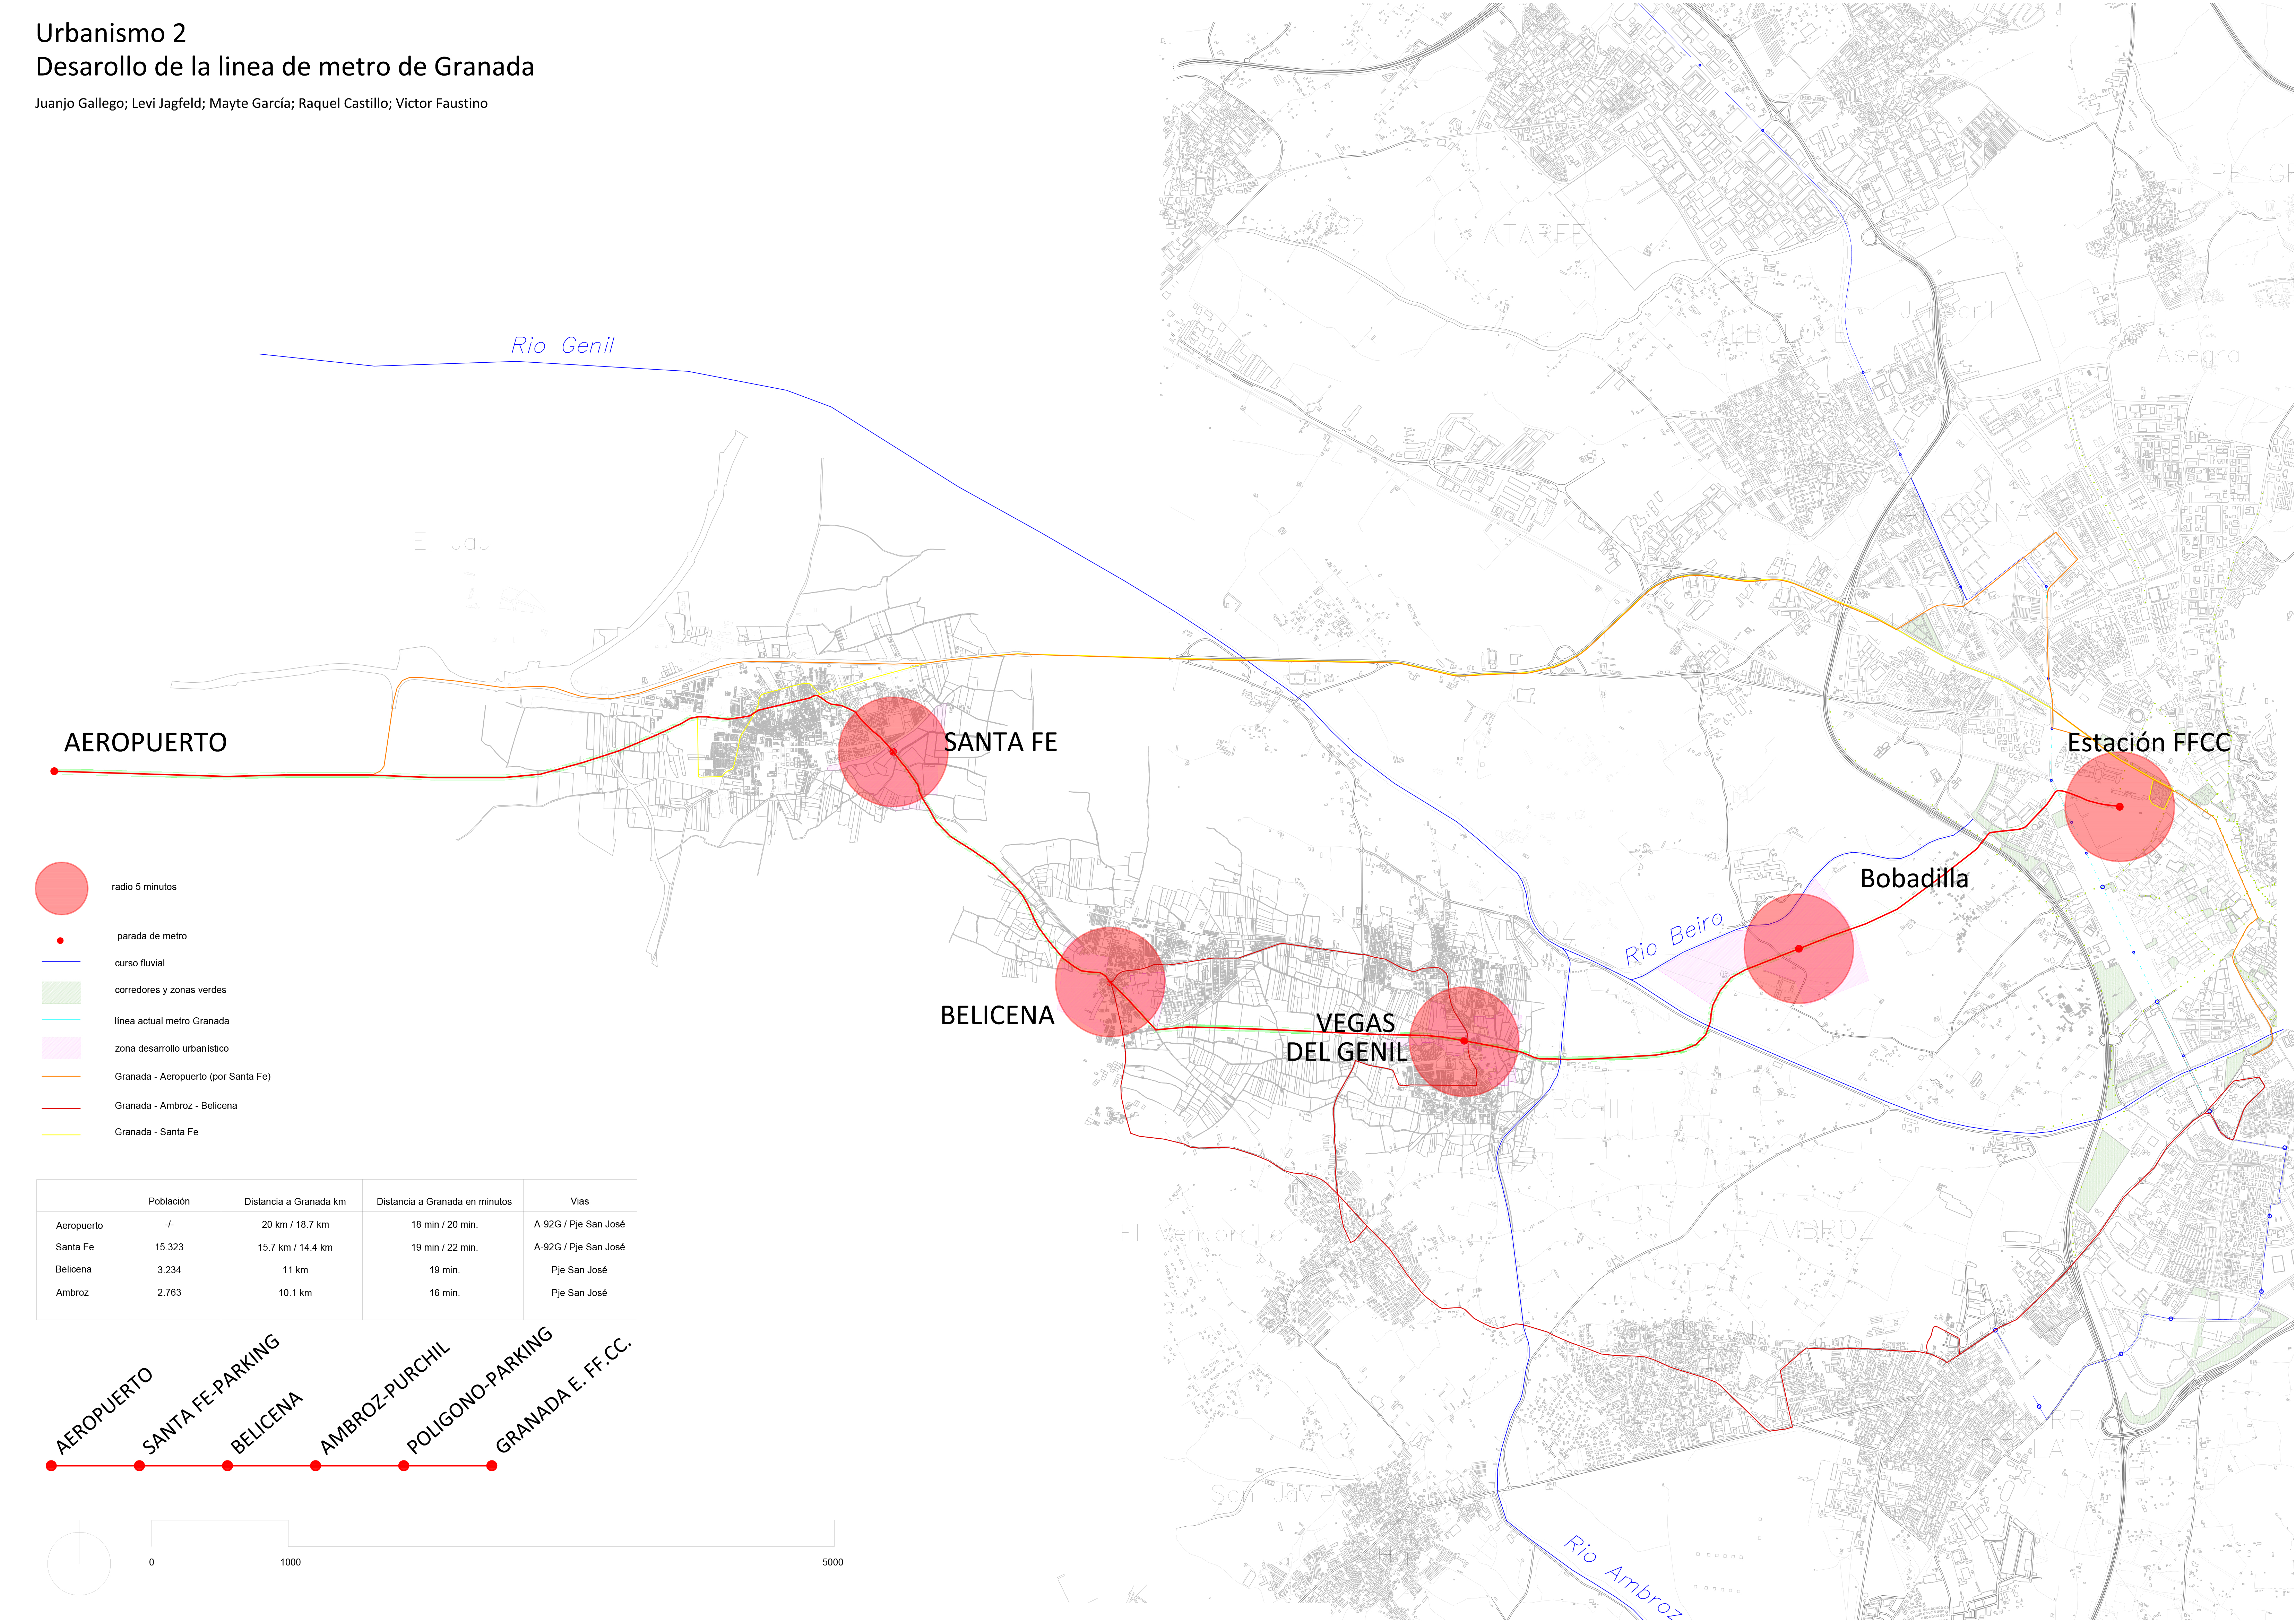2296x1622 pixels.
Task: Click the scale bar label '5000'
Action: [x=833, y=1562]
